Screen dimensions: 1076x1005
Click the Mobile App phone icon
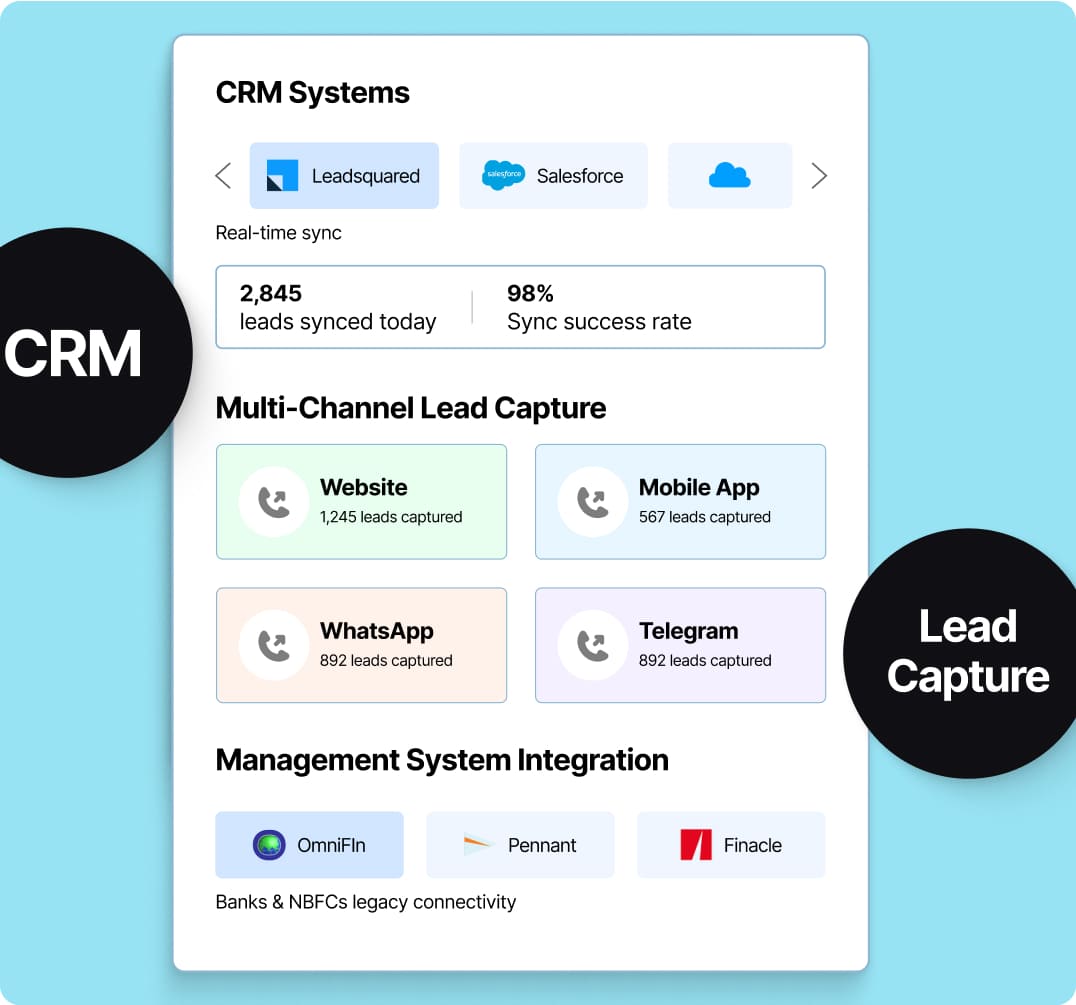[593, 501]
